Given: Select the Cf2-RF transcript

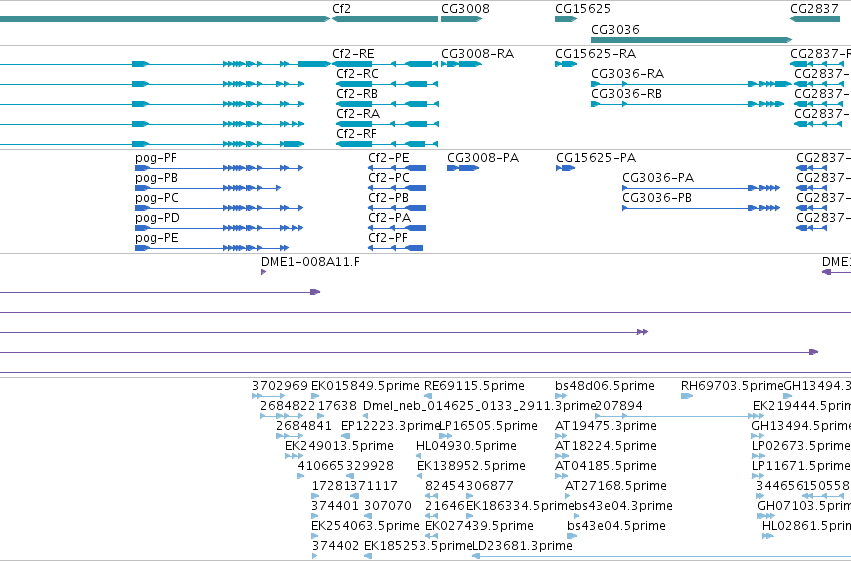Looking at the screenshot, I should 387,144.
